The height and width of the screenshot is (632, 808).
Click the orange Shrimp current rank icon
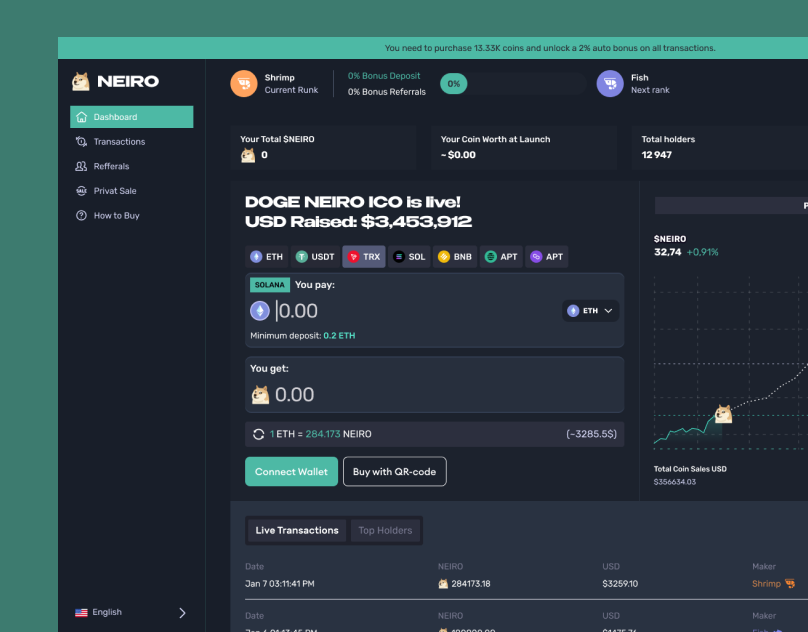tap(244, 84)
